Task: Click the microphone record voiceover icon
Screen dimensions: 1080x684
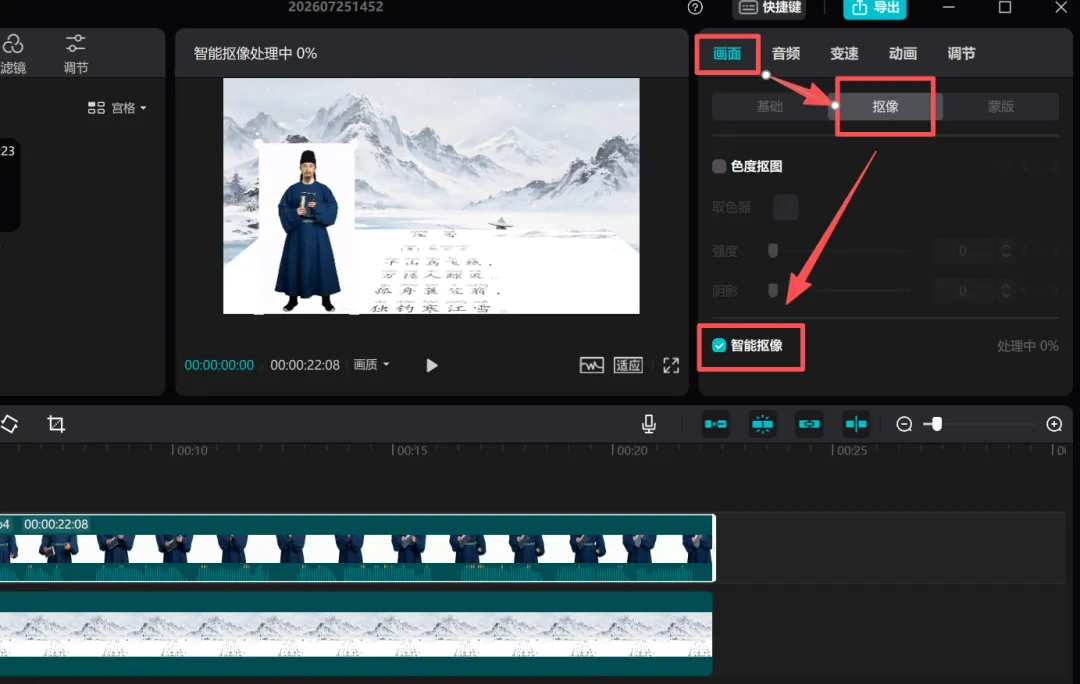Action: pyautogui.click(x=649, y=424)
